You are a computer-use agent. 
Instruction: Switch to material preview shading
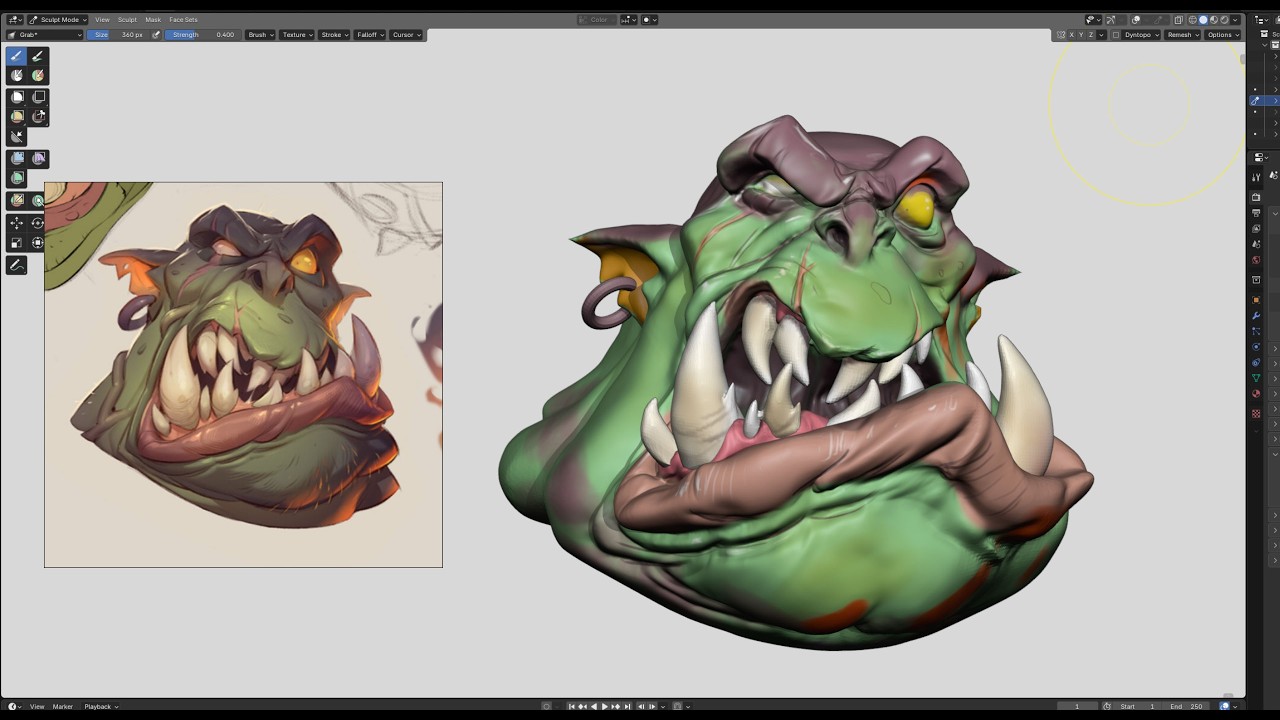tap(1214, 20)
